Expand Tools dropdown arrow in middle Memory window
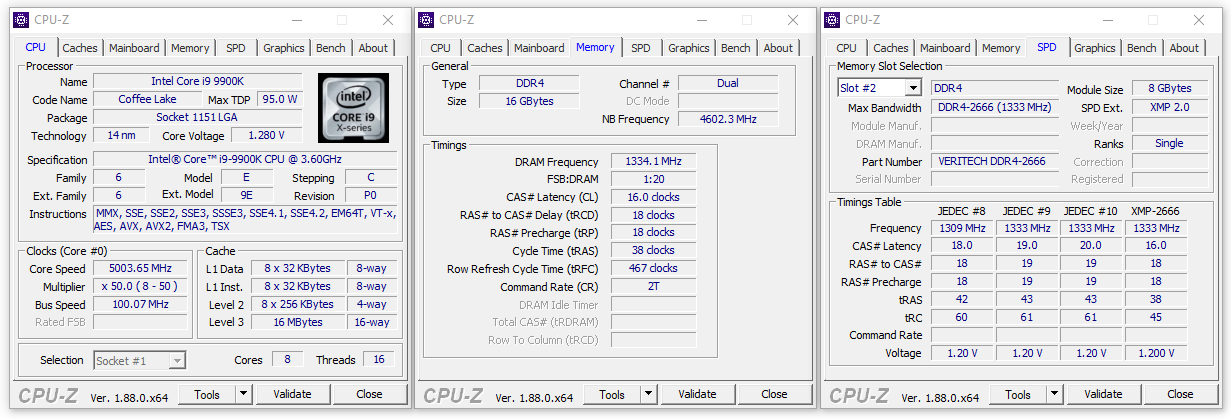The height and width of the screenshot is (419, 1231). 648,394
